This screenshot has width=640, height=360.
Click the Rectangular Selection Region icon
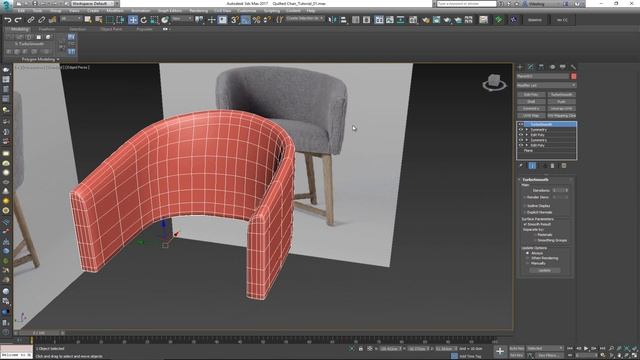[110, 20]
